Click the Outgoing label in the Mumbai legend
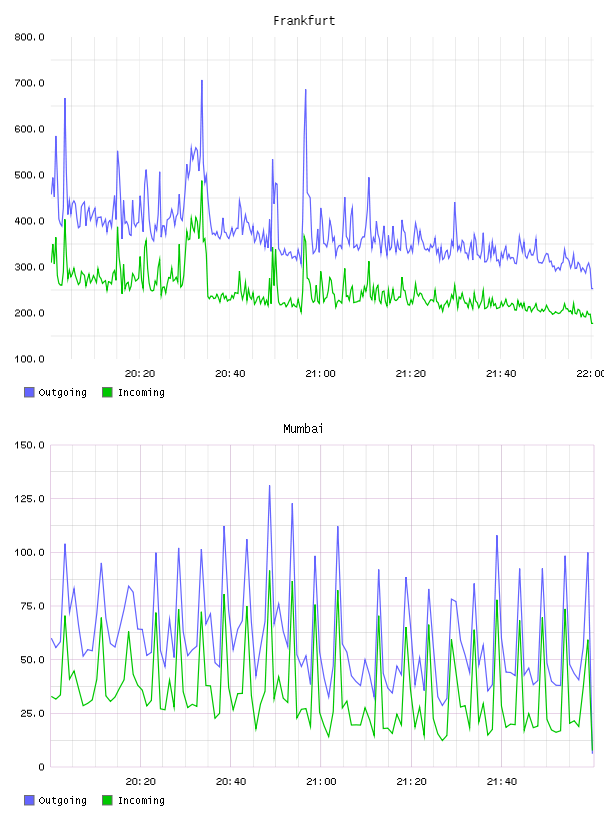 [x=62, y=800]
